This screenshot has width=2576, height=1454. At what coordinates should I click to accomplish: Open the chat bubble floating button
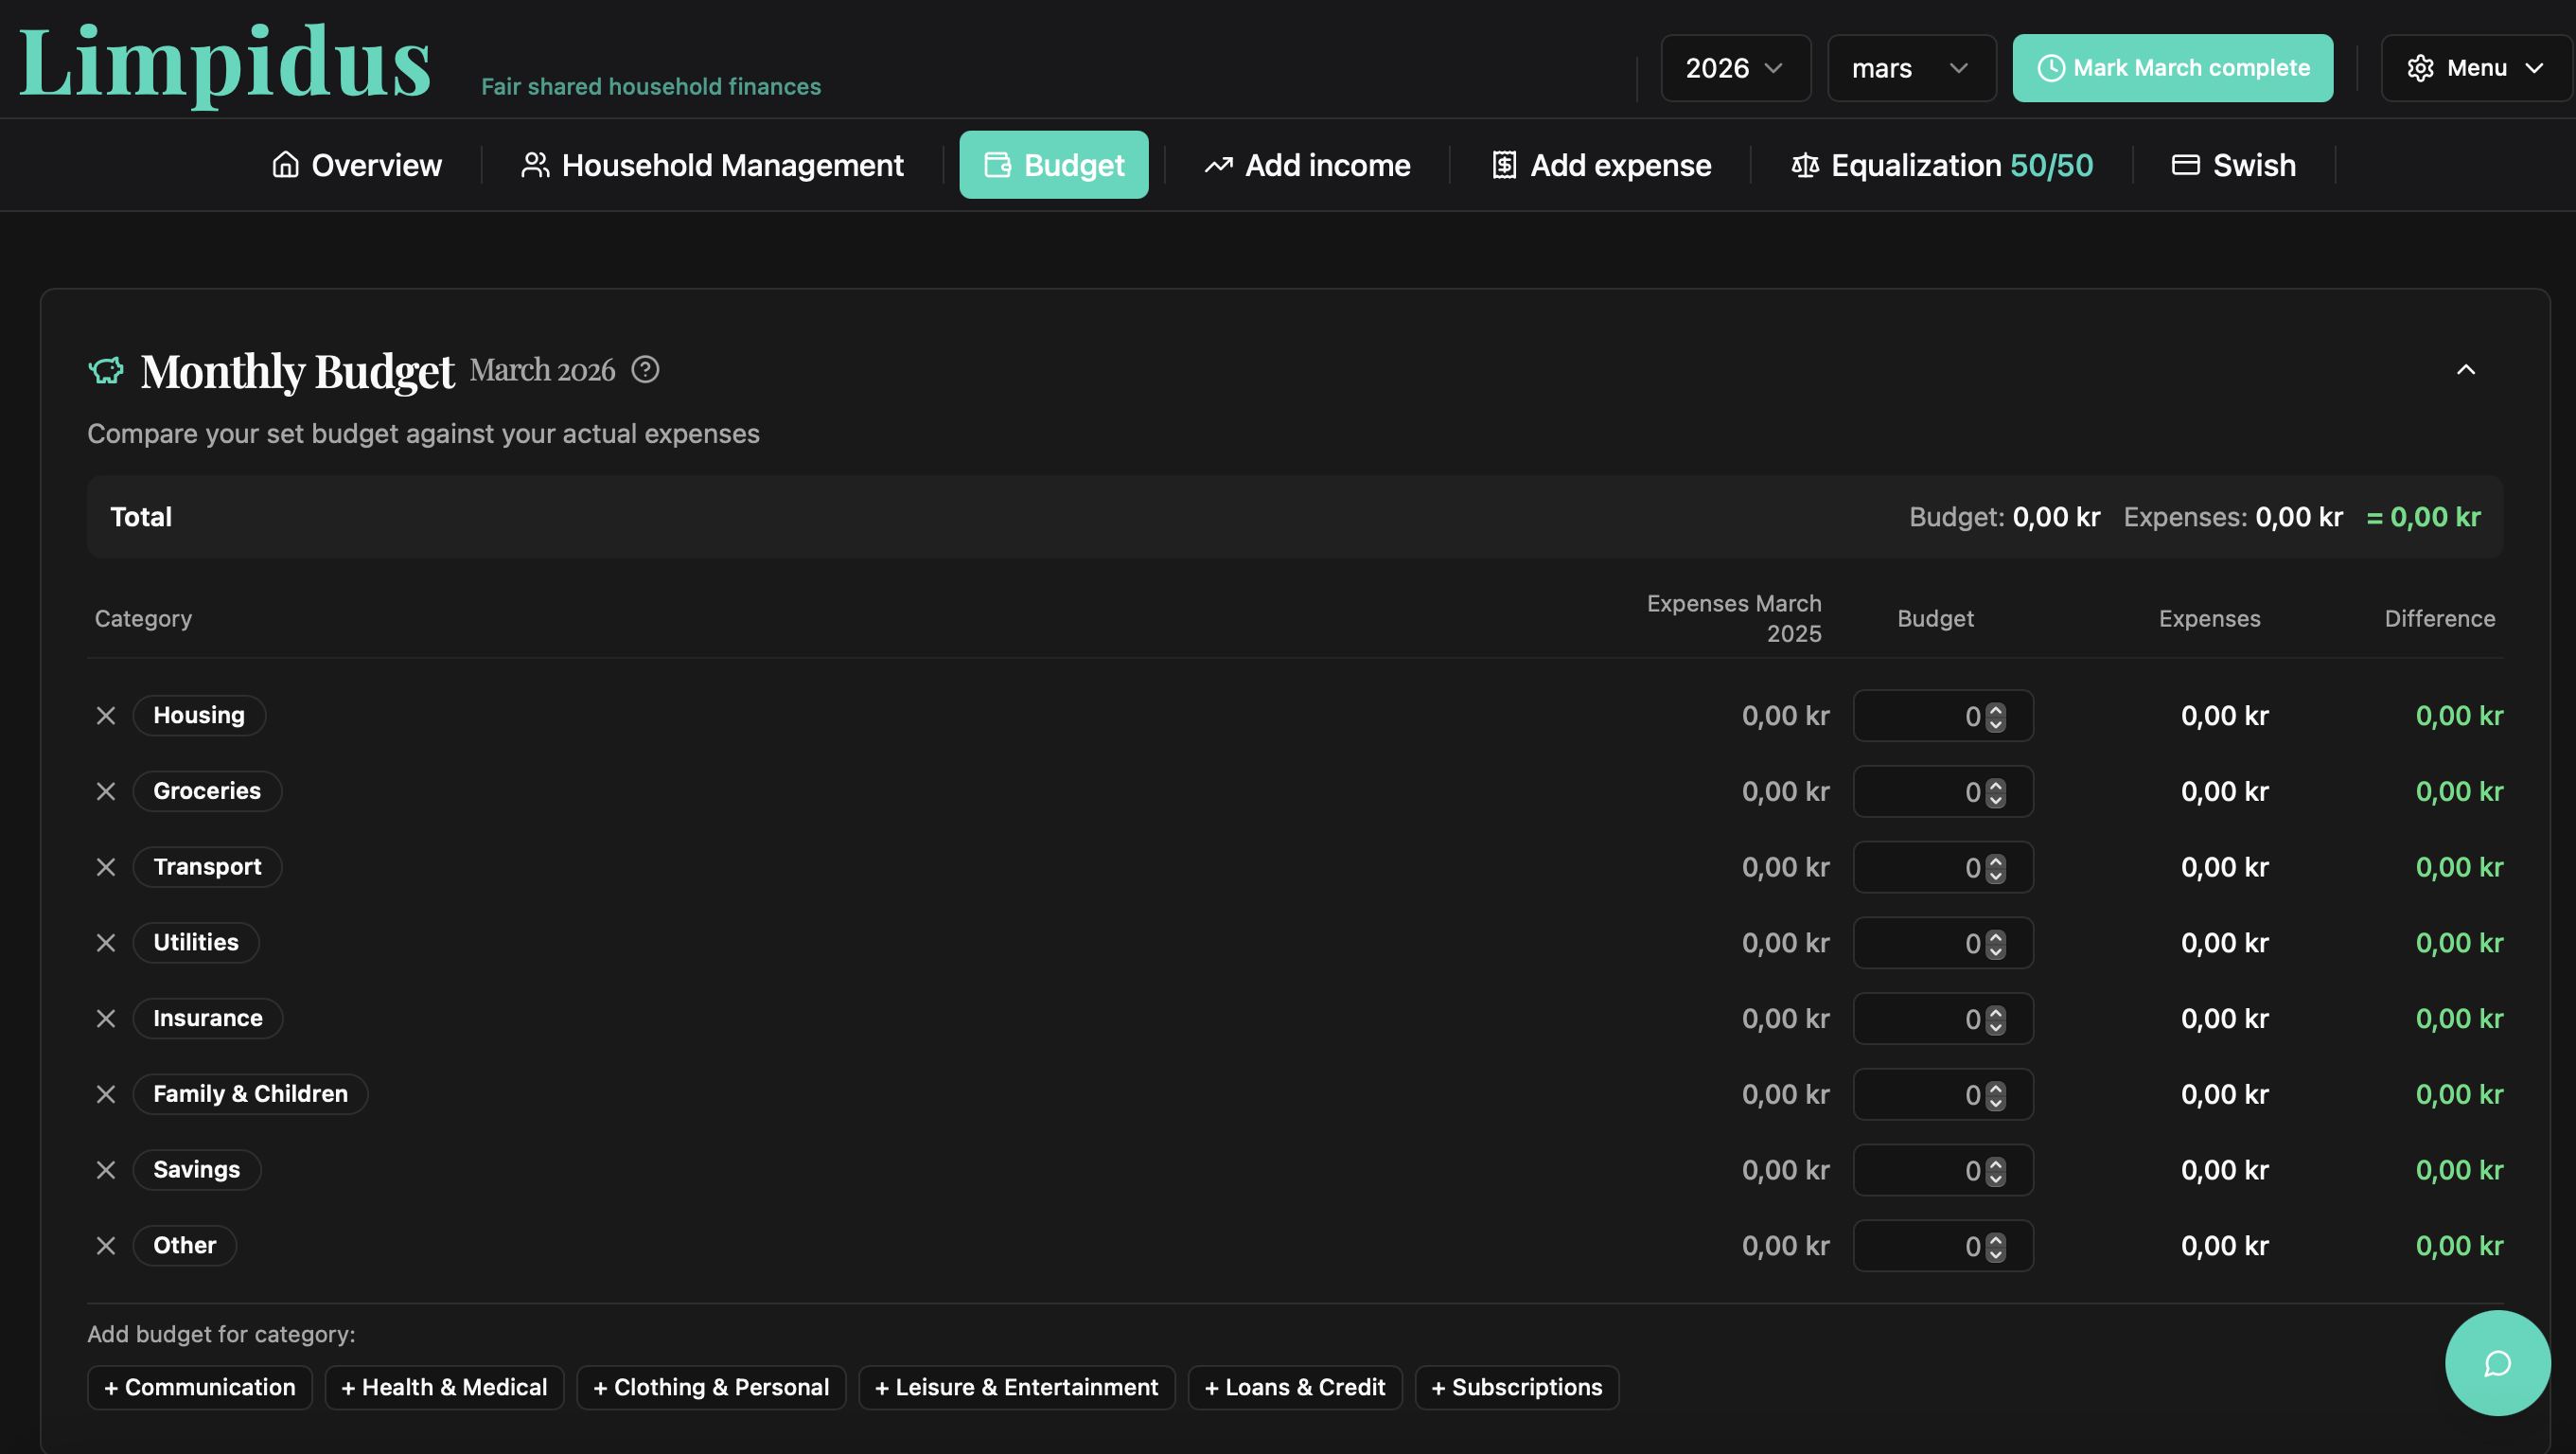tap(2497, 1363)
